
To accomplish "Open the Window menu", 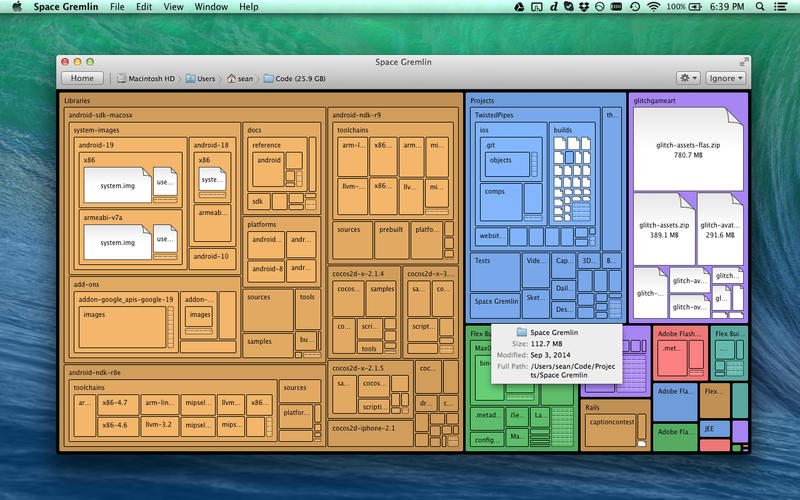I will click(210, 7).
